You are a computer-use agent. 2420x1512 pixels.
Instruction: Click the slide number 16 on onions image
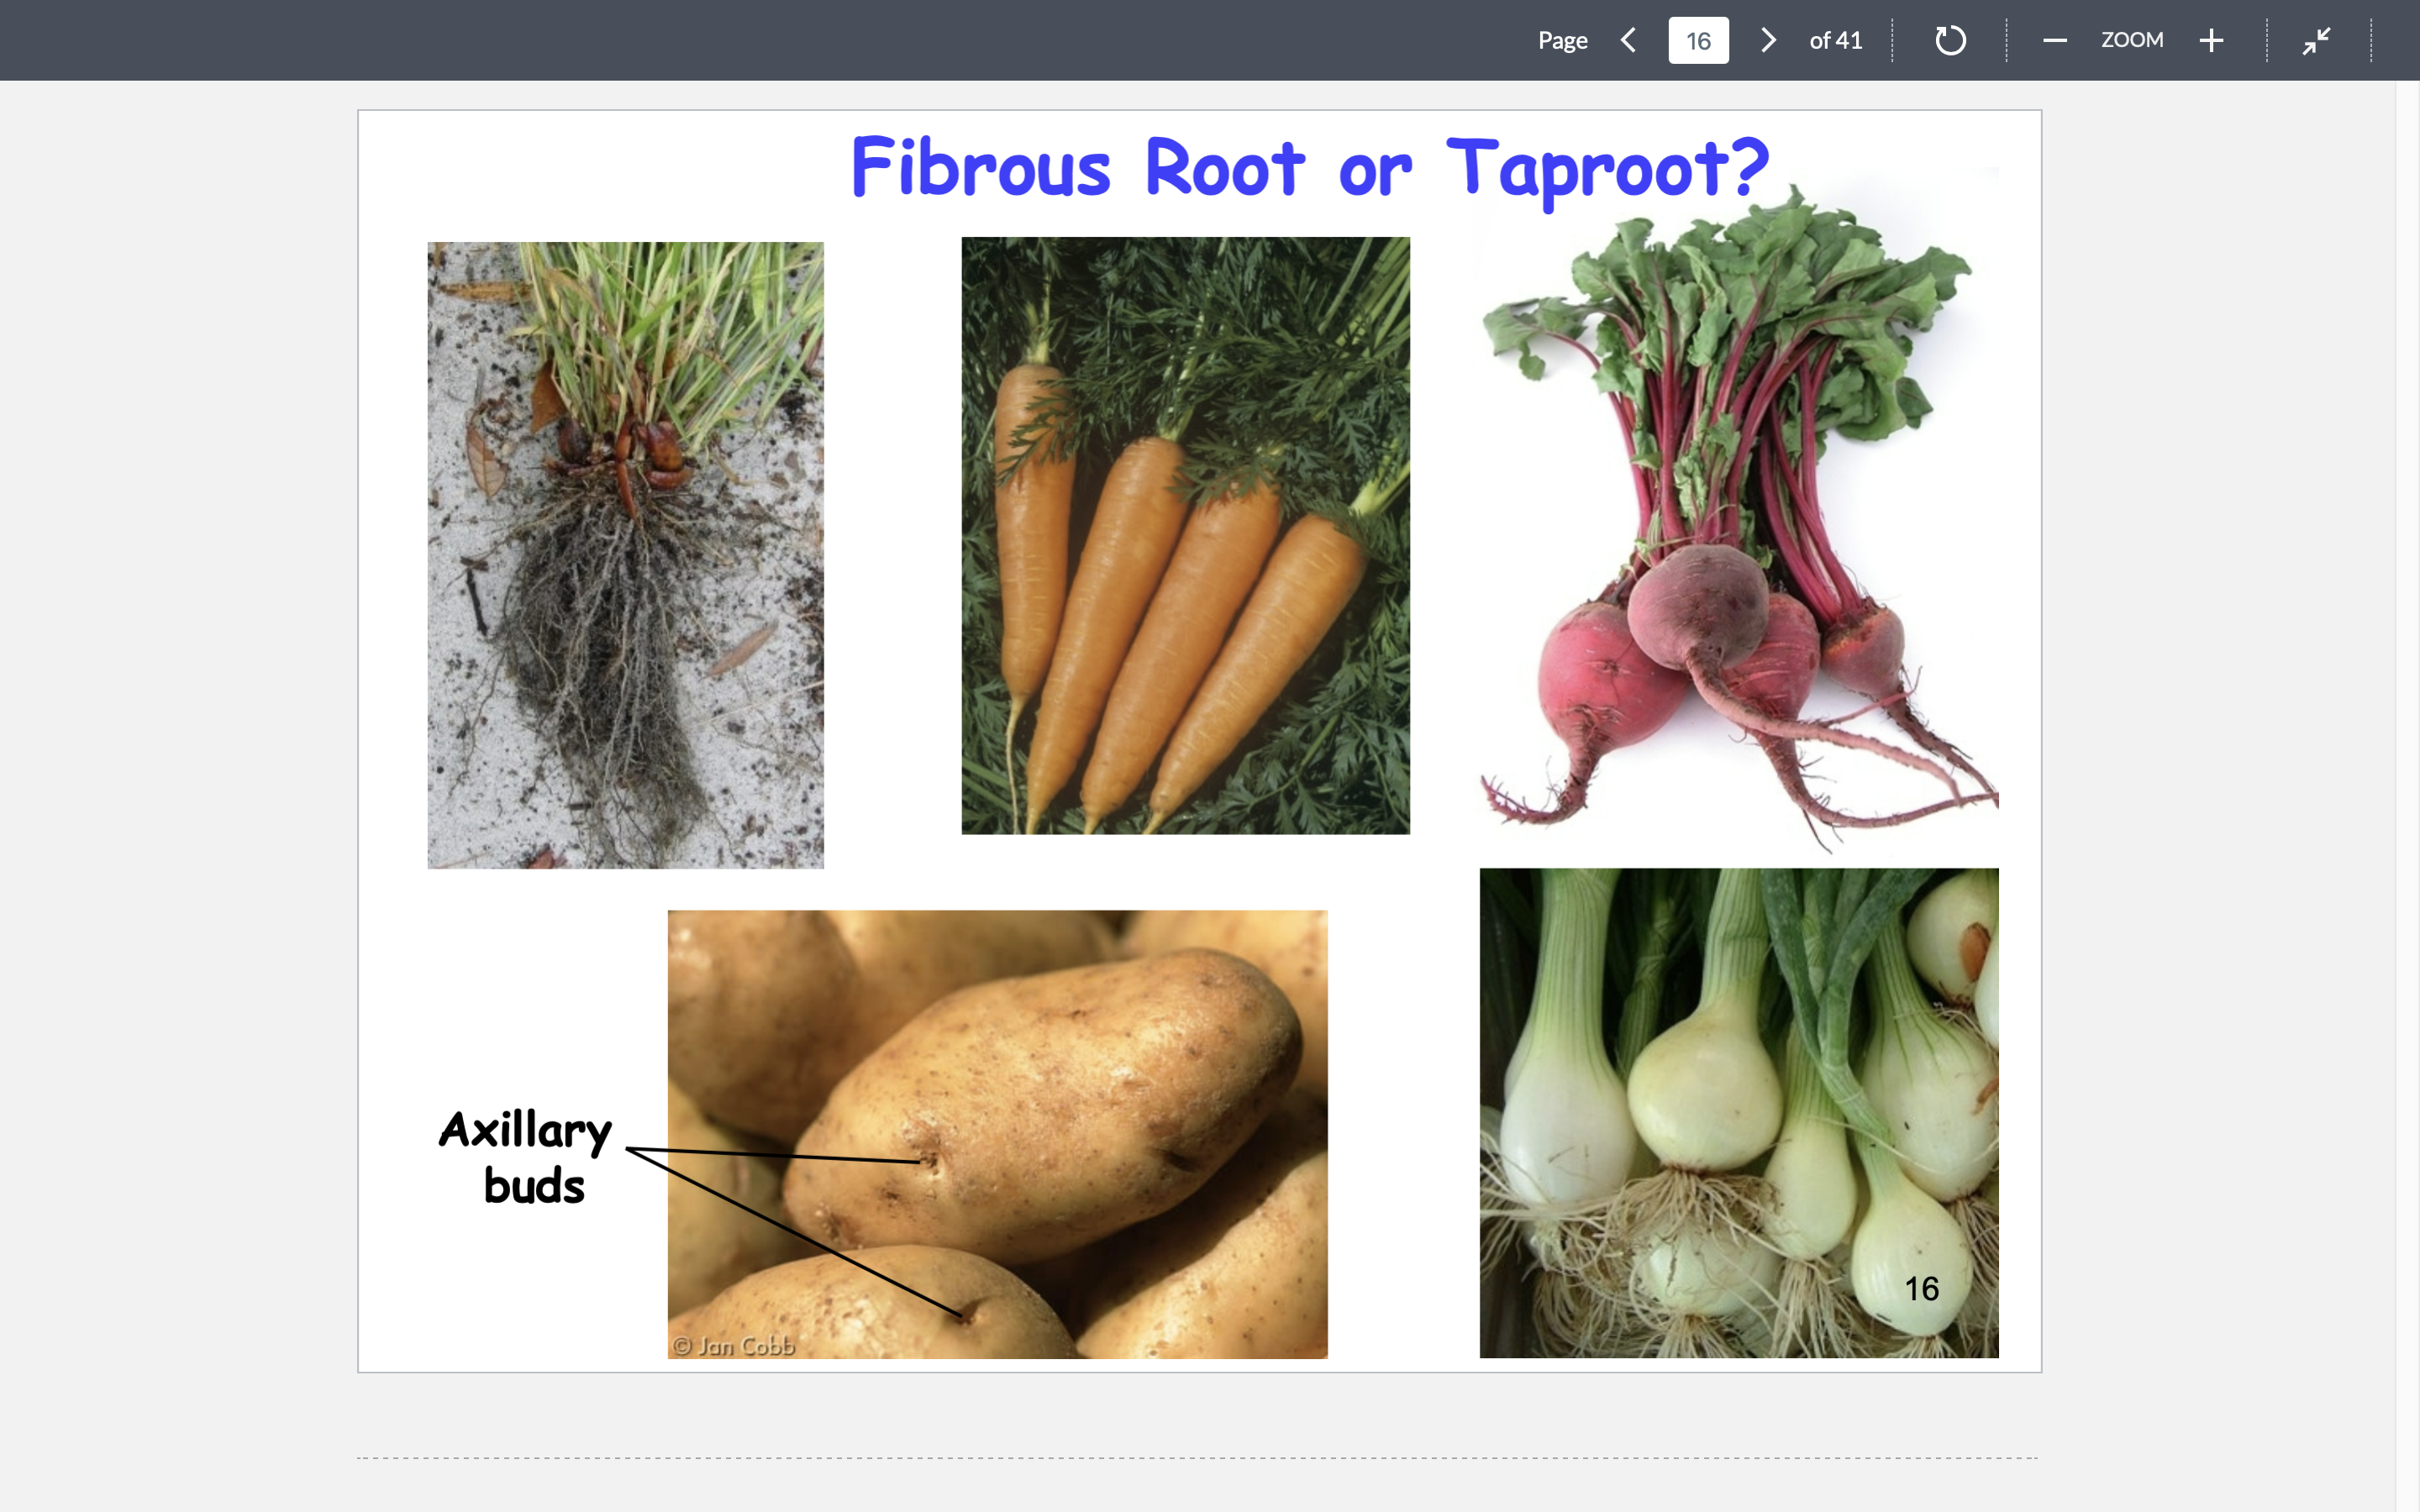tap(1921, 1289)
